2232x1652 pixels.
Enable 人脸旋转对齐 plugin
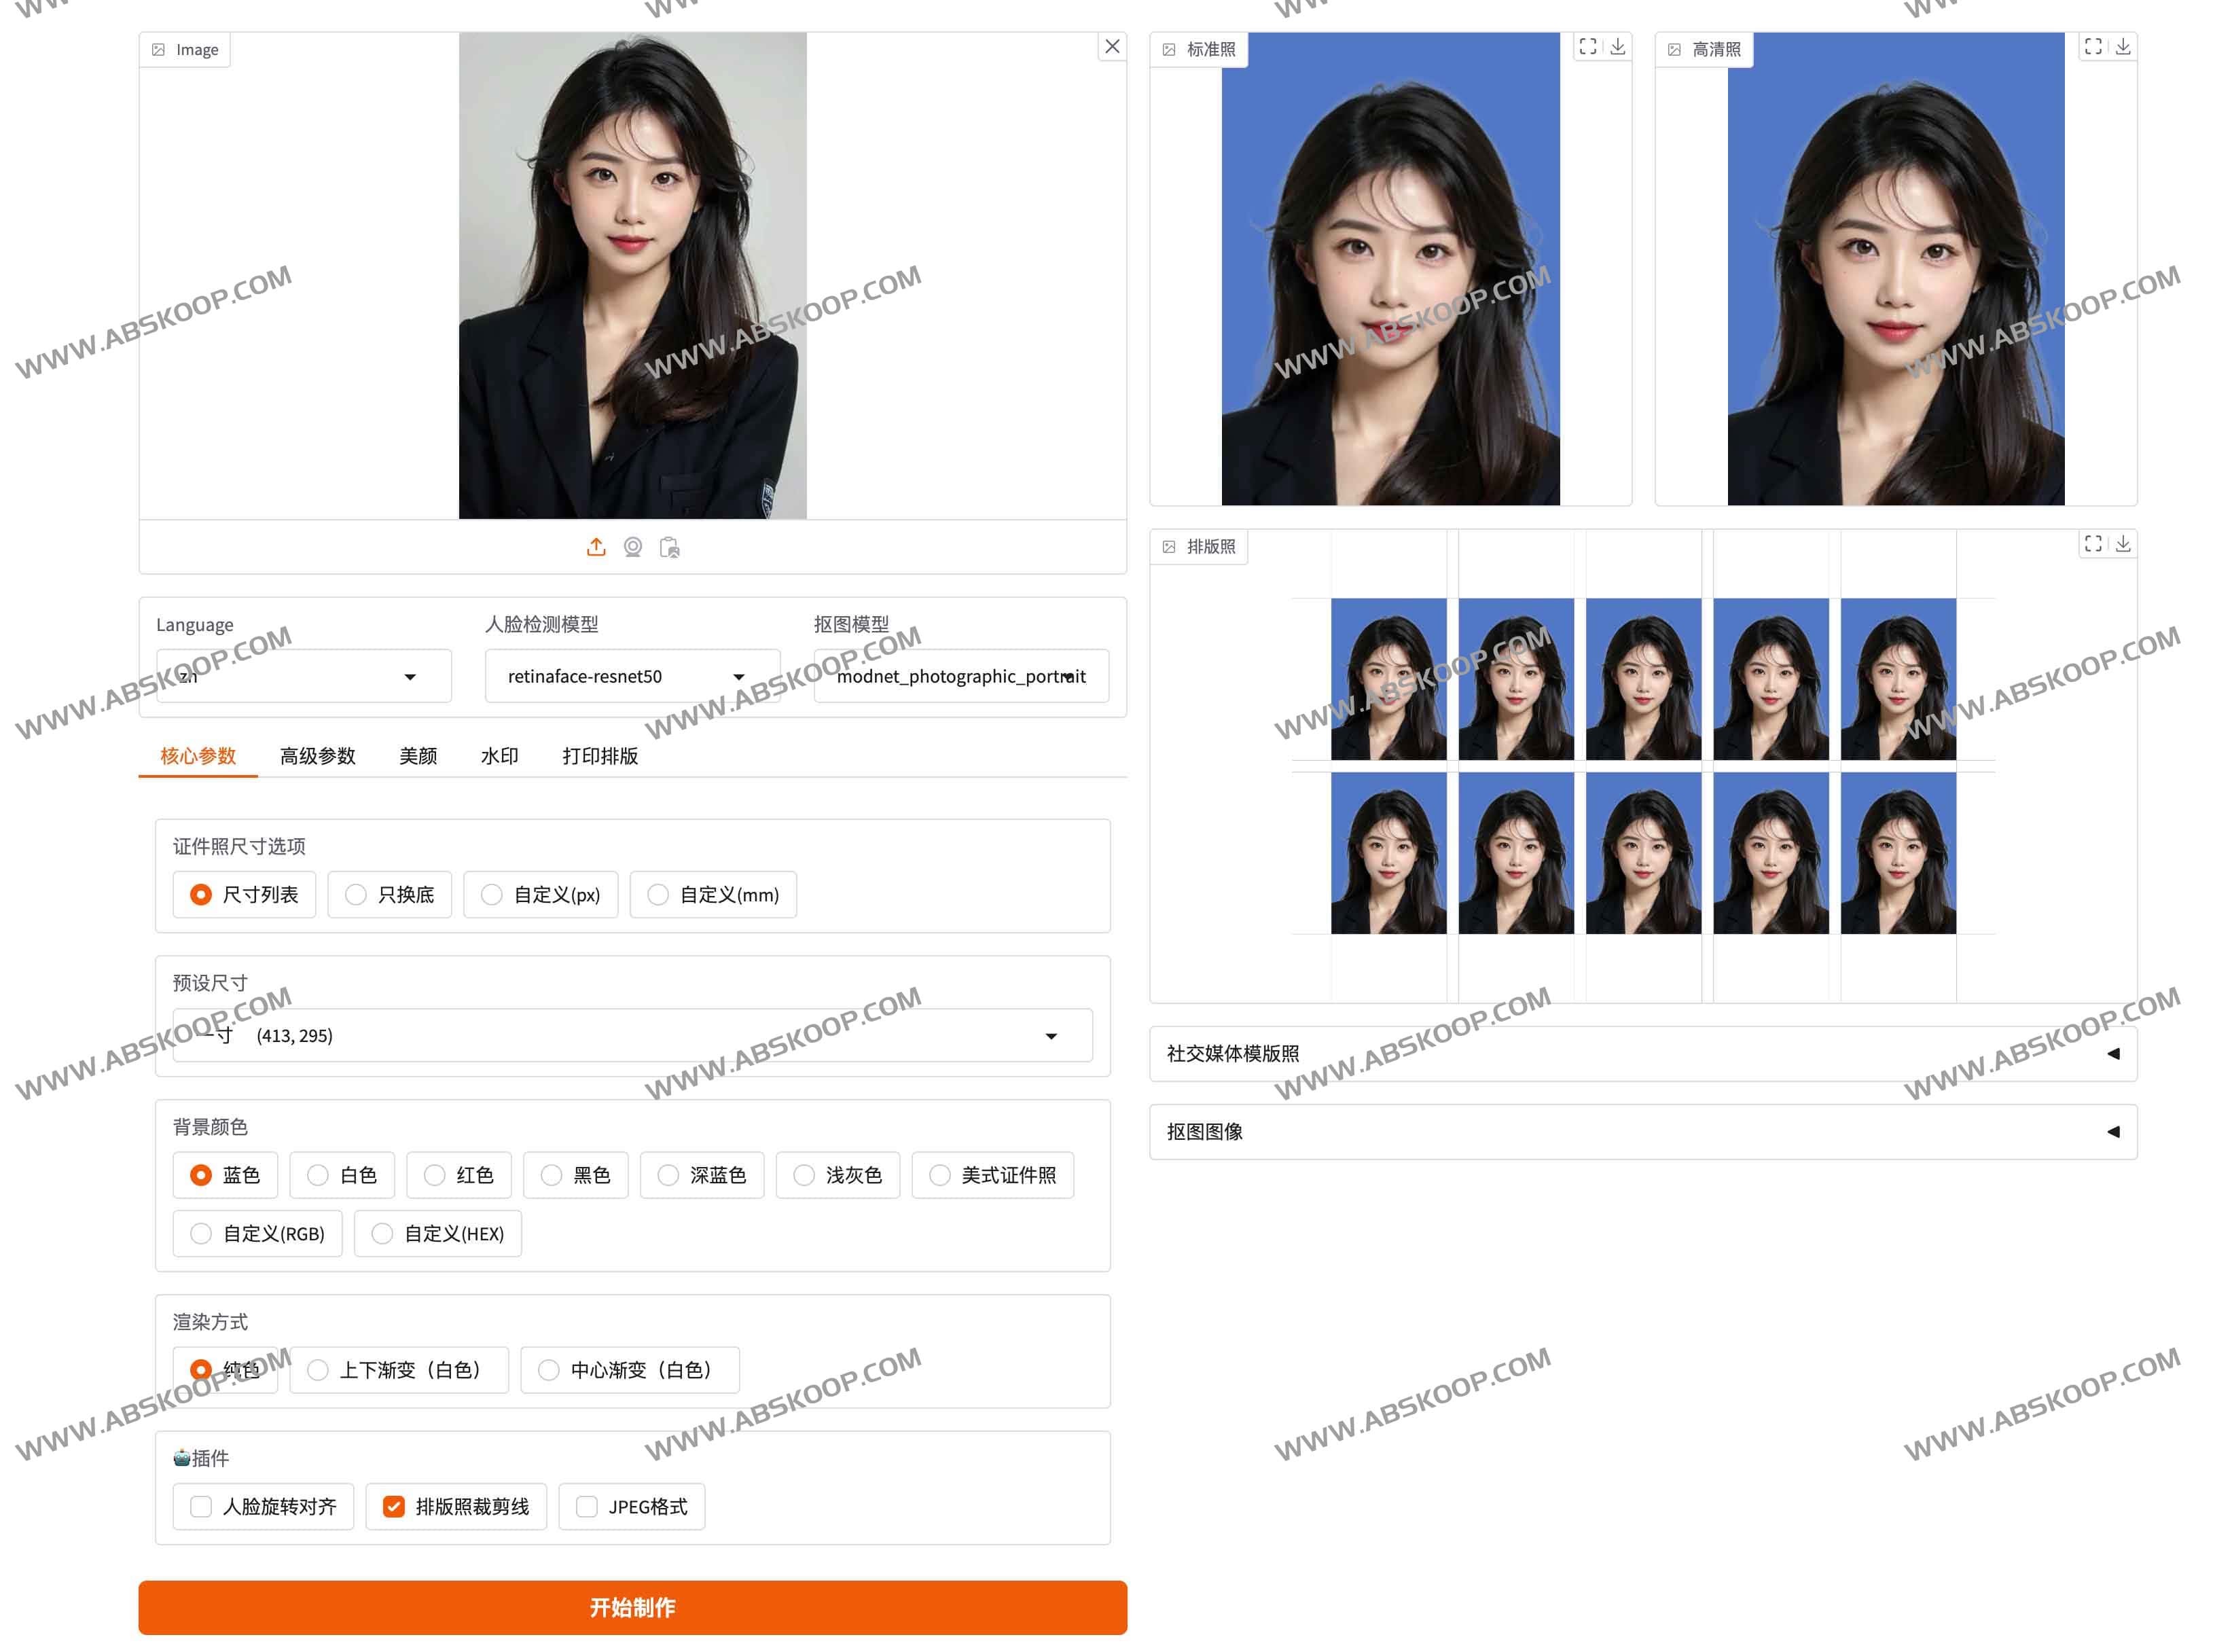tap(201, 1506)
